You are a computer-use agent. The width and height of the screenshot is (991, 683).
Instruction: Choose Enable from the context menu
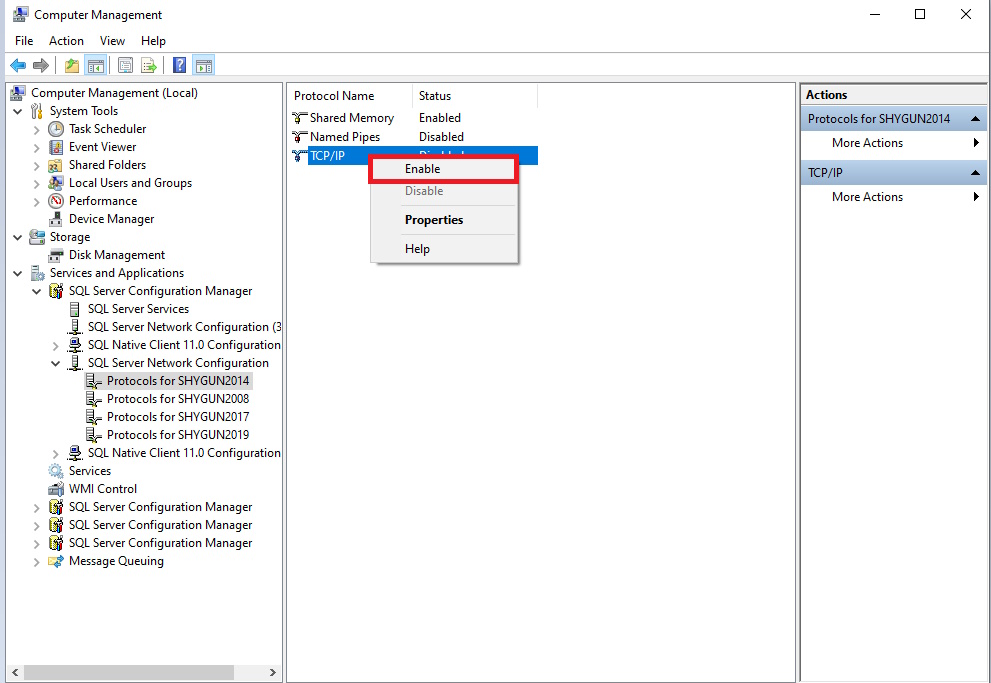[444, 169]
